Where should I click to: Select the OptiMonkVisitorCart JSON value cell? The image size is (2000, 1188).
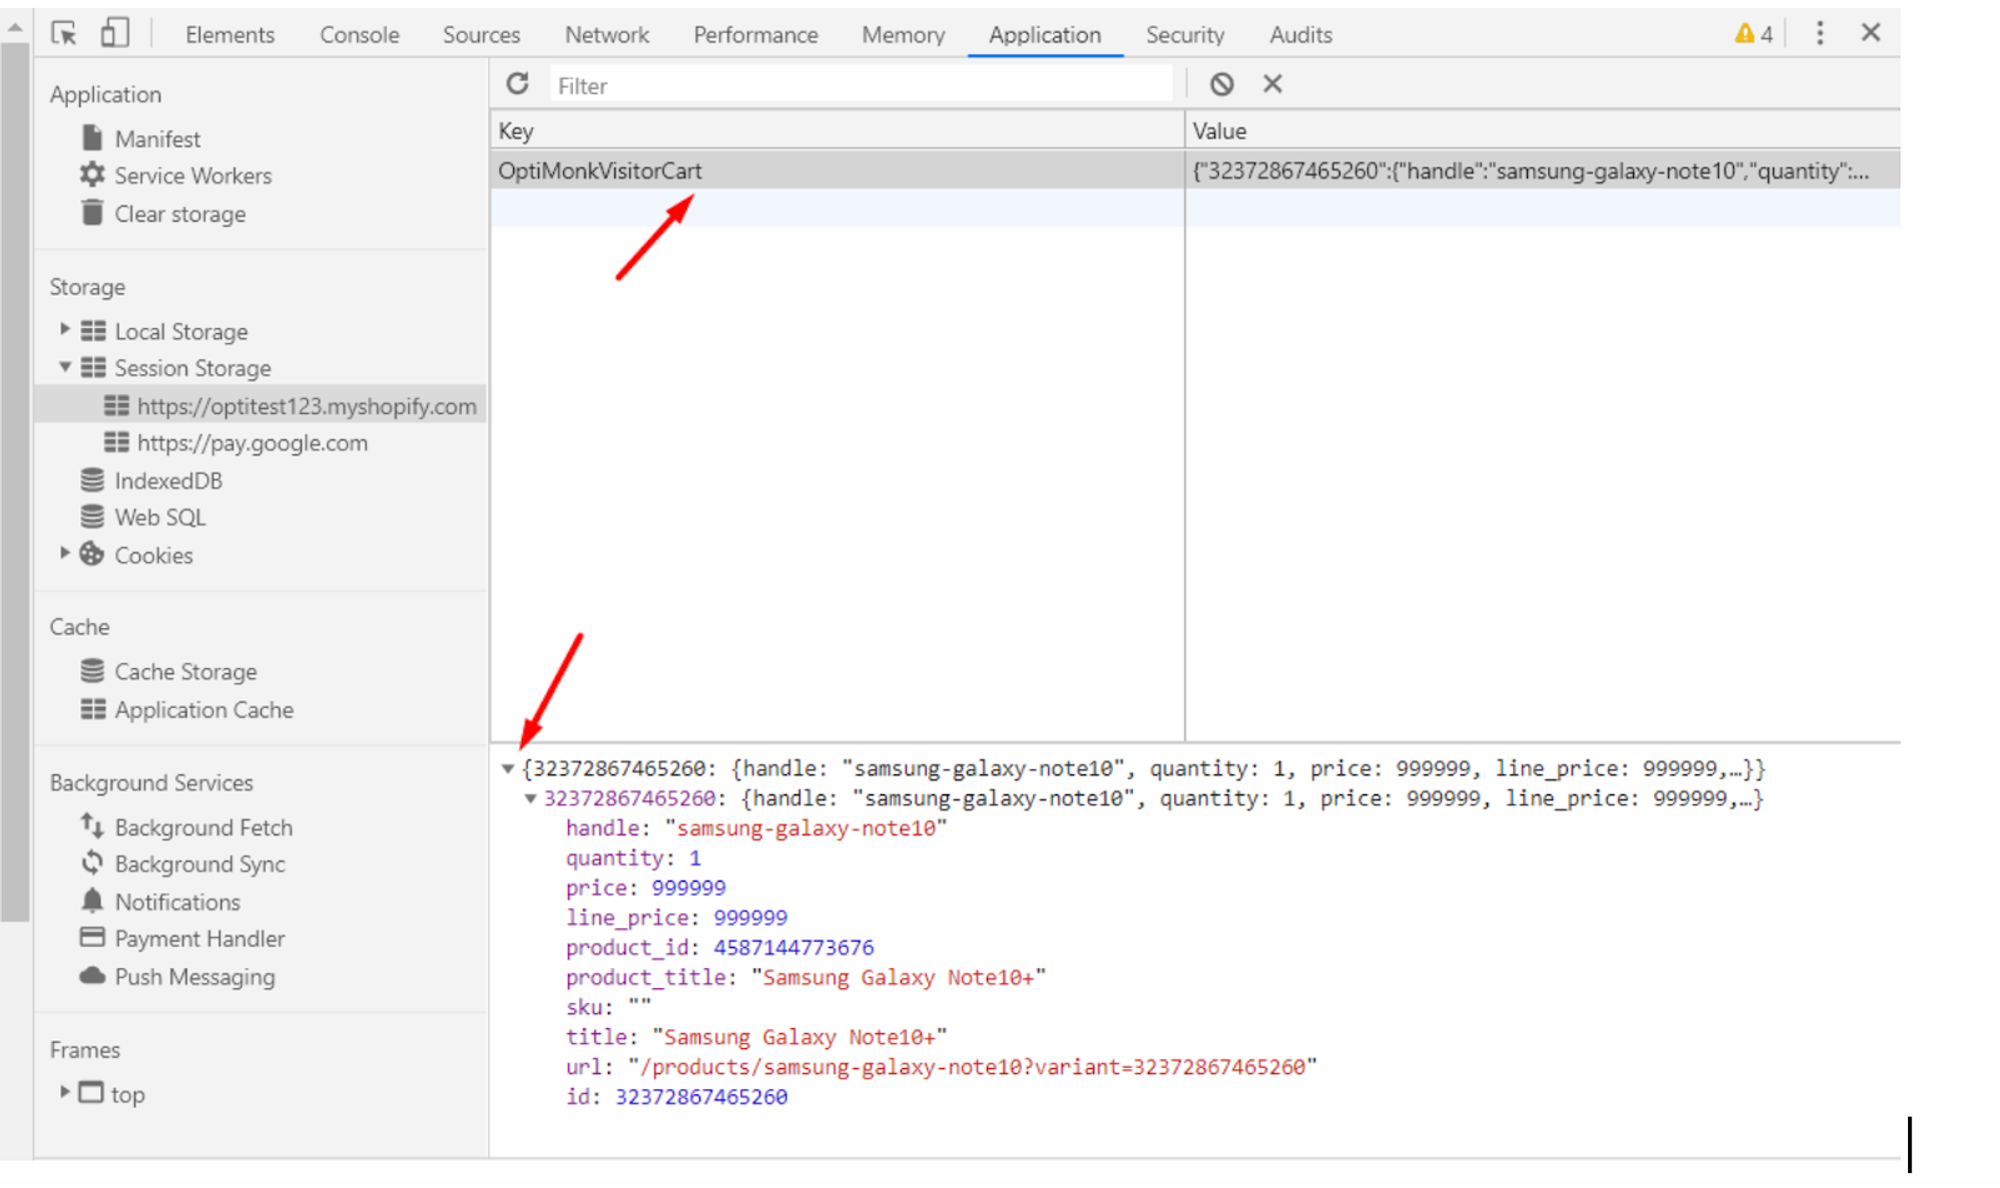pyautogui.click(x=1542, y=171)
